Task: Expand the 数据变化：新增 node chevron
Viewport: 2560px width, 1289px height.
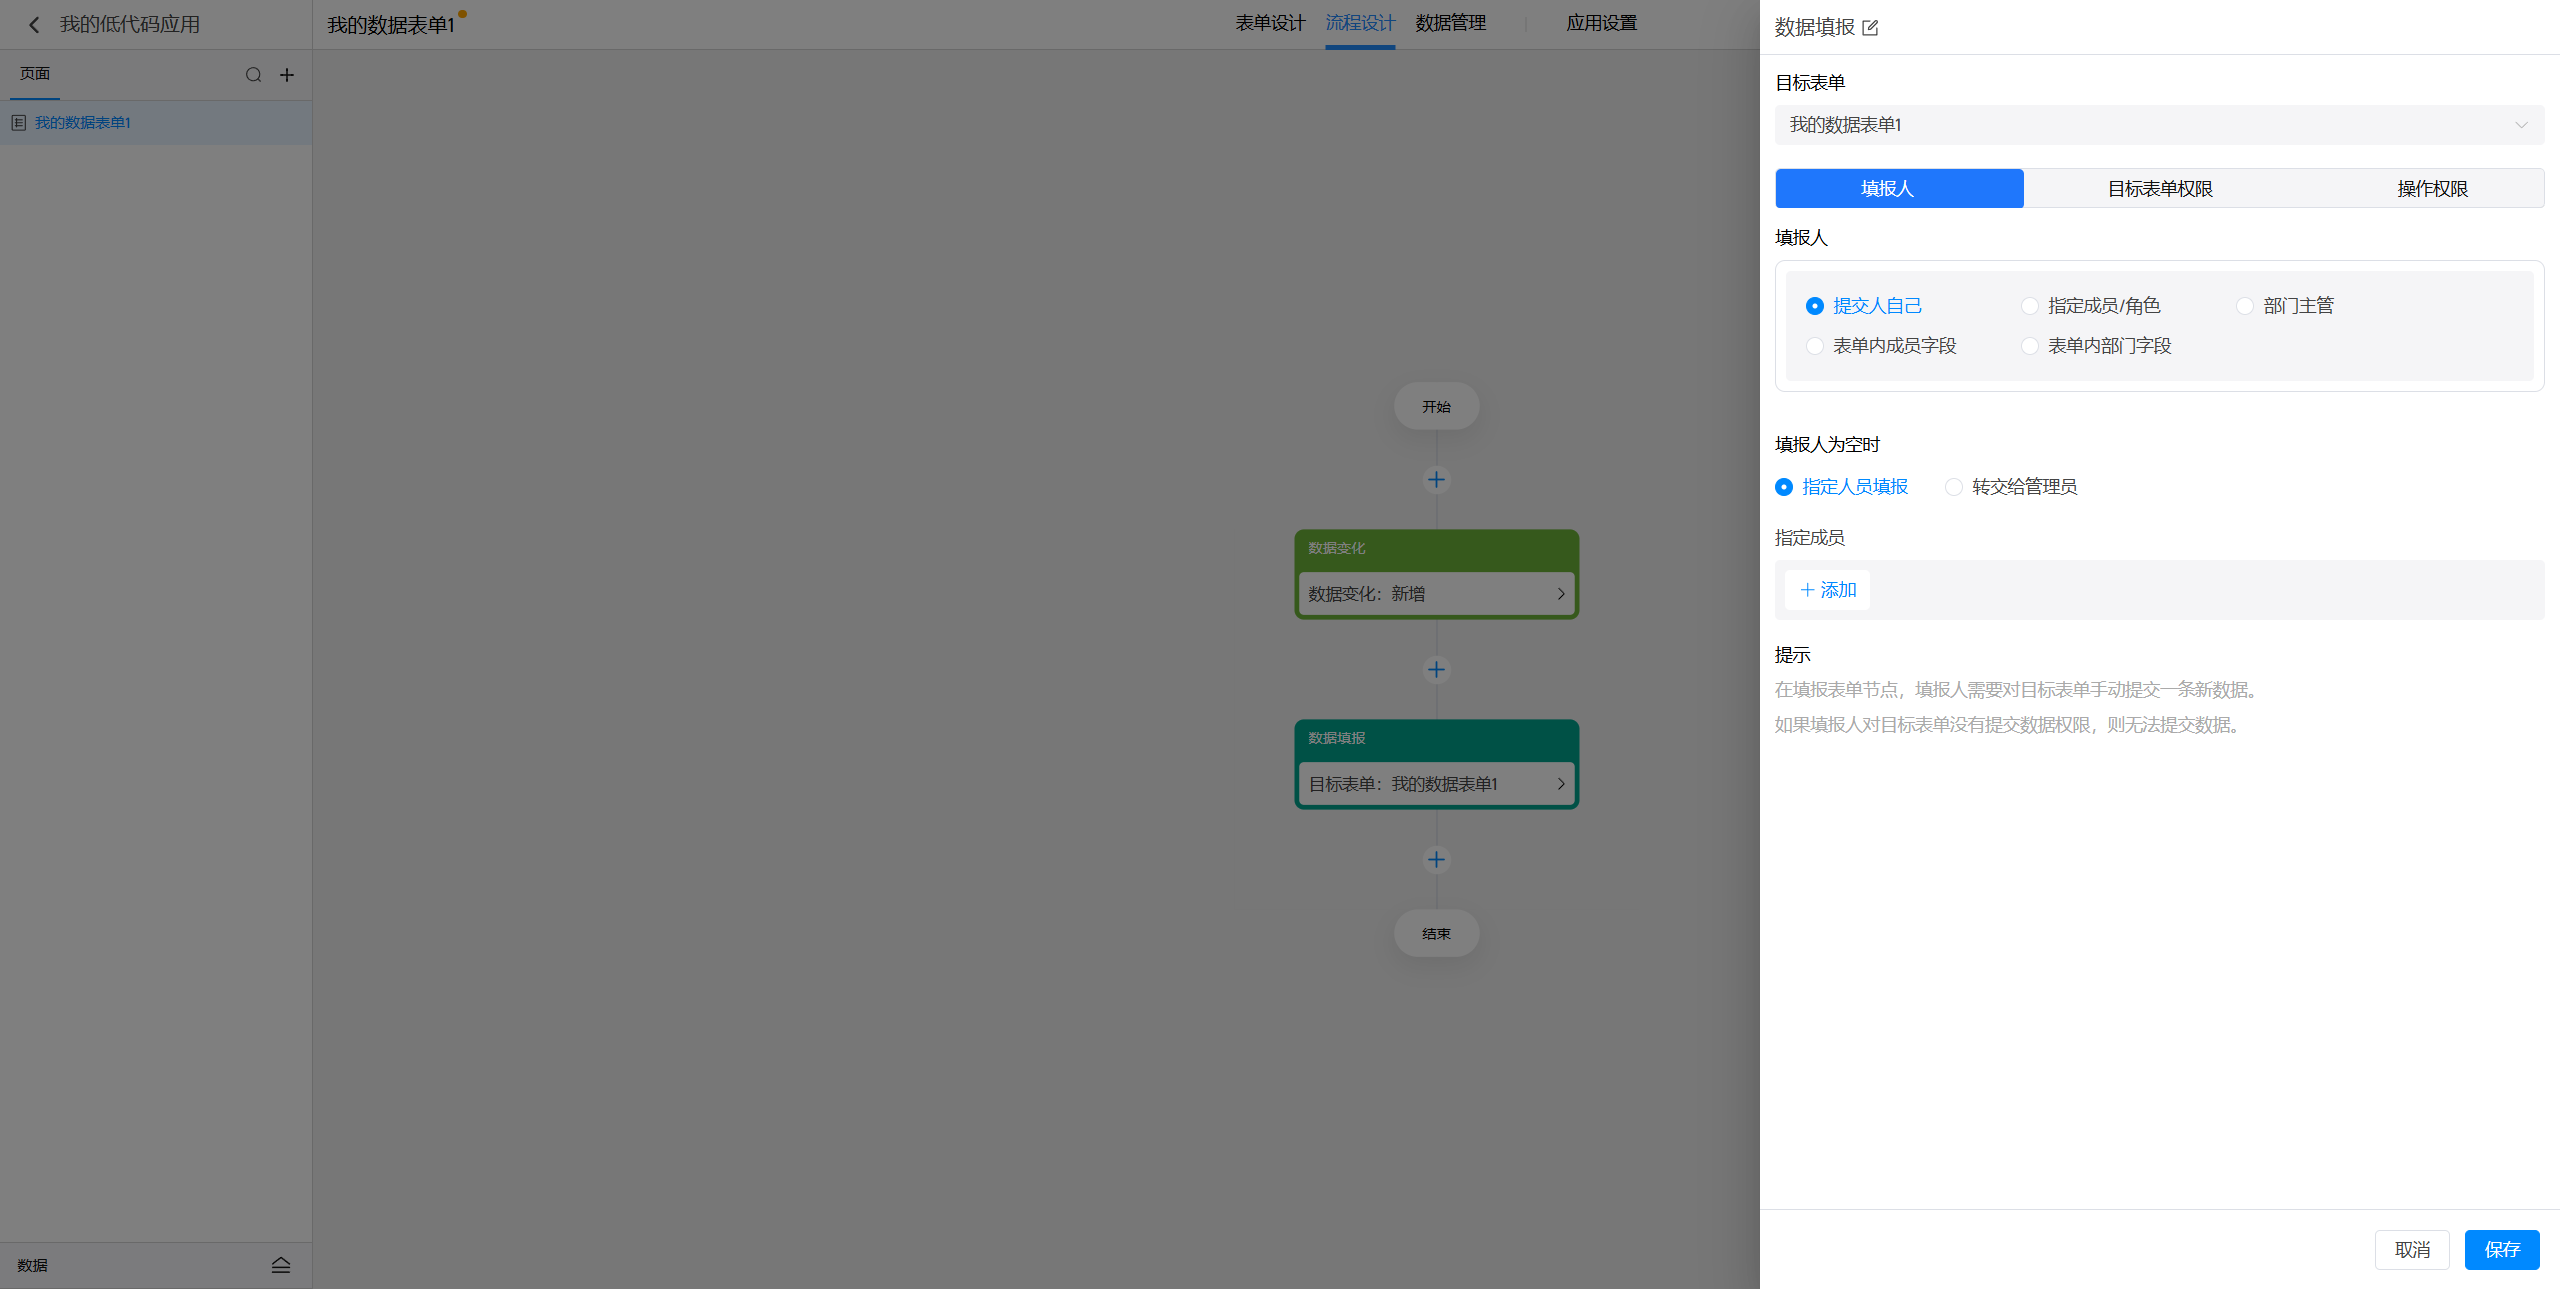Action: click(x=1560, y=594)
